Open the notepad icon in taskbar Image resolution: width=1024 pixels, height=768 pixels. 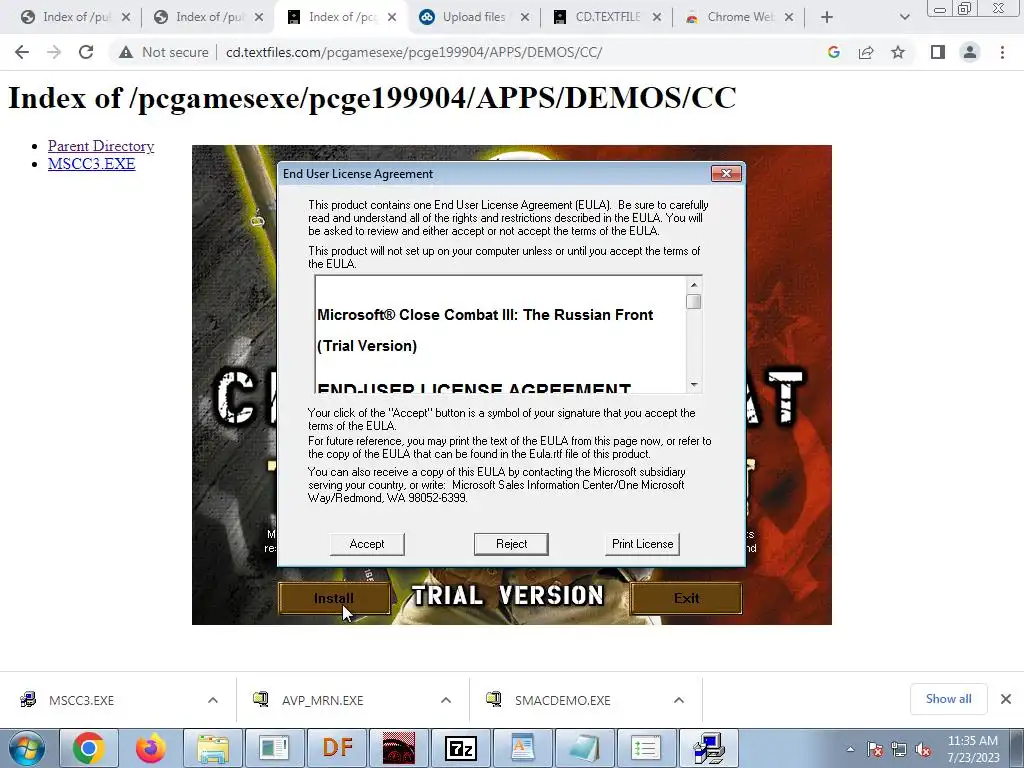584,748
